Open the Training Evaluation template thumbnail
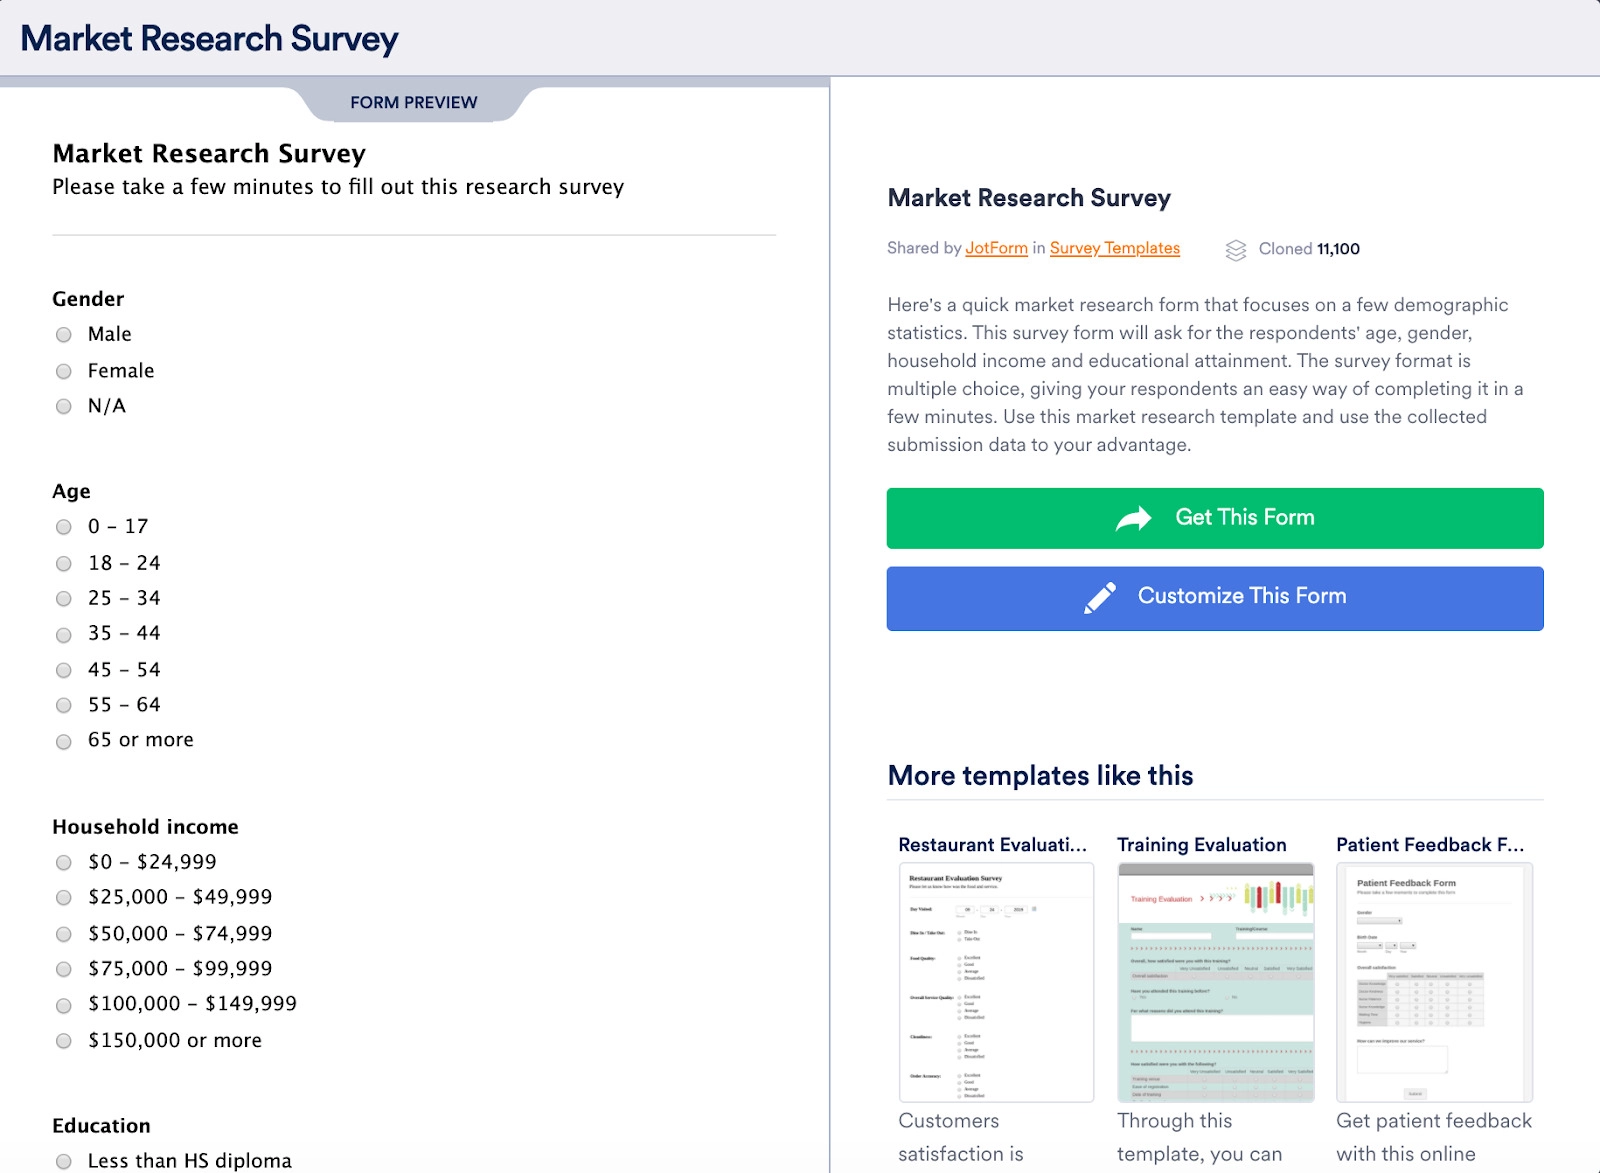This screenshot has width=1600, height=1173. click(x=1215, y=982)
